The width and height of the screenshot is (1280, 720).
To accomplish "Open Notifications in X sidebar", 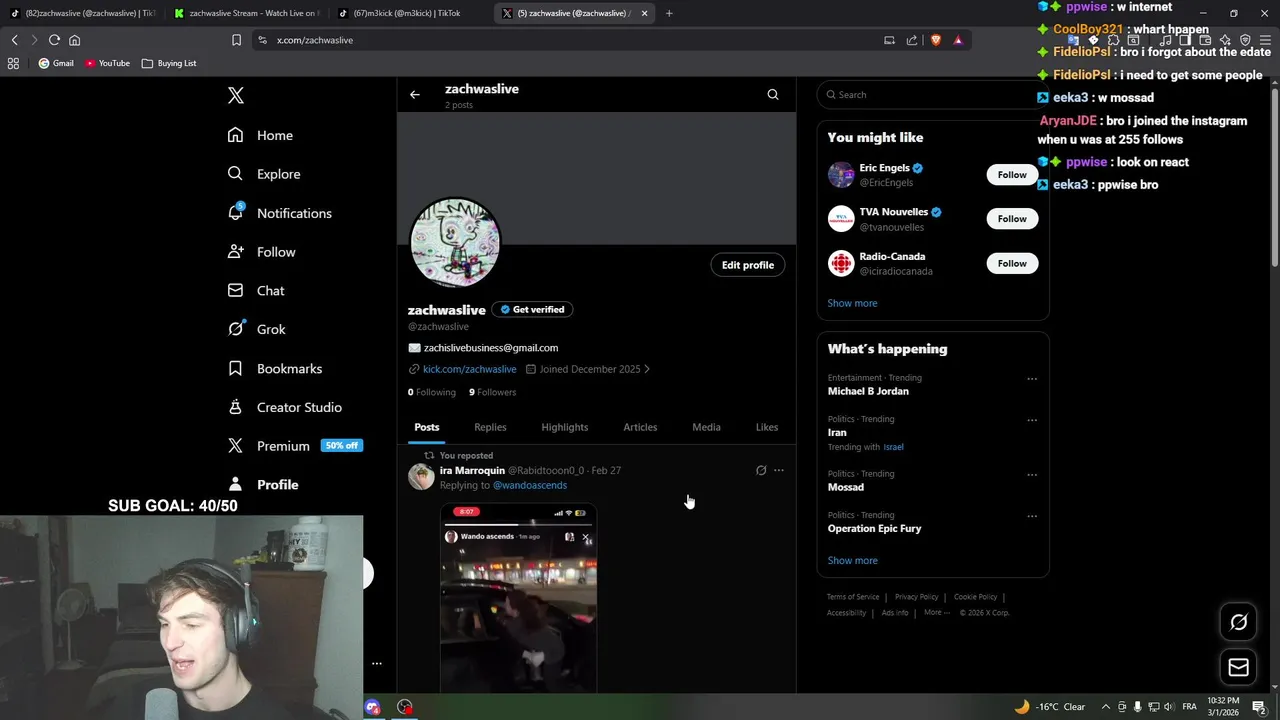I will click(280, 213).
